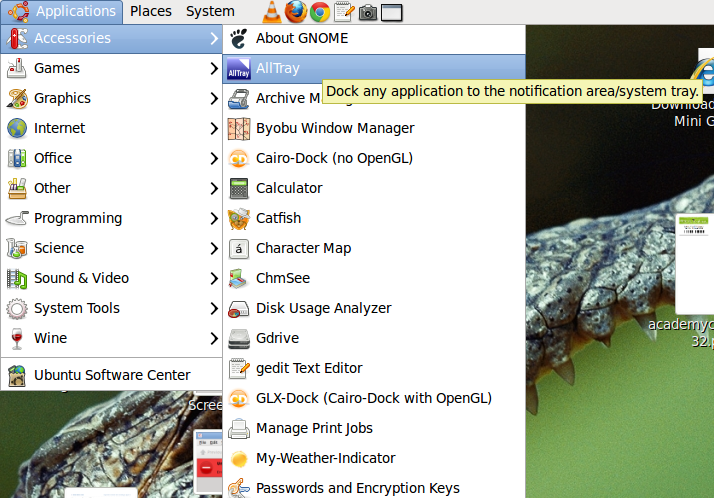Select the Games category label
This screenshot has height=498, width=714.
point(57,69)
